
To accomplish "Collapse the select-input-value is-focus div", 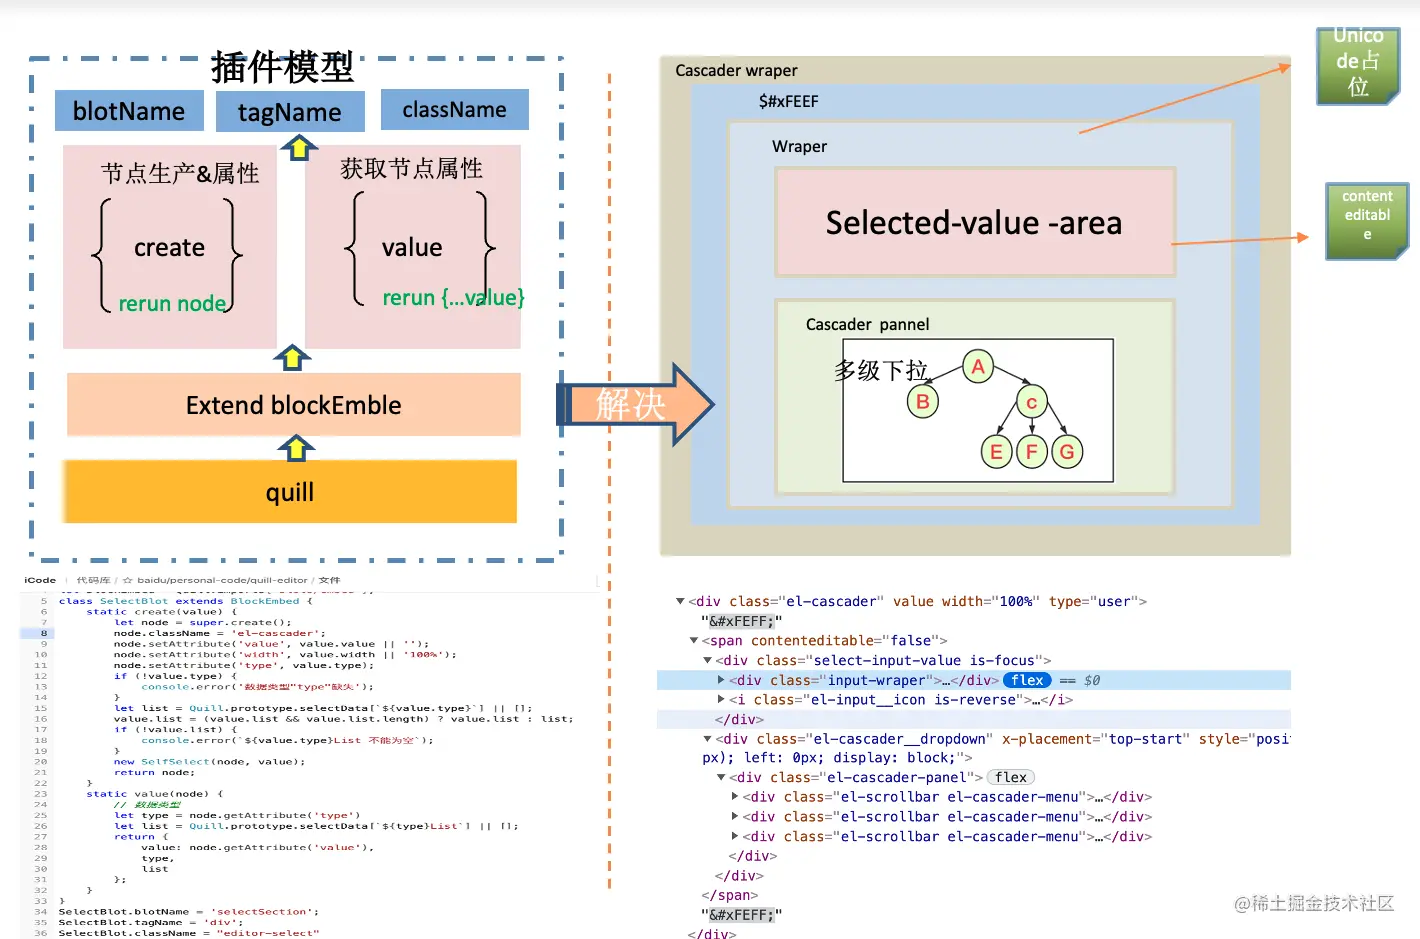I will coord(707,660).
